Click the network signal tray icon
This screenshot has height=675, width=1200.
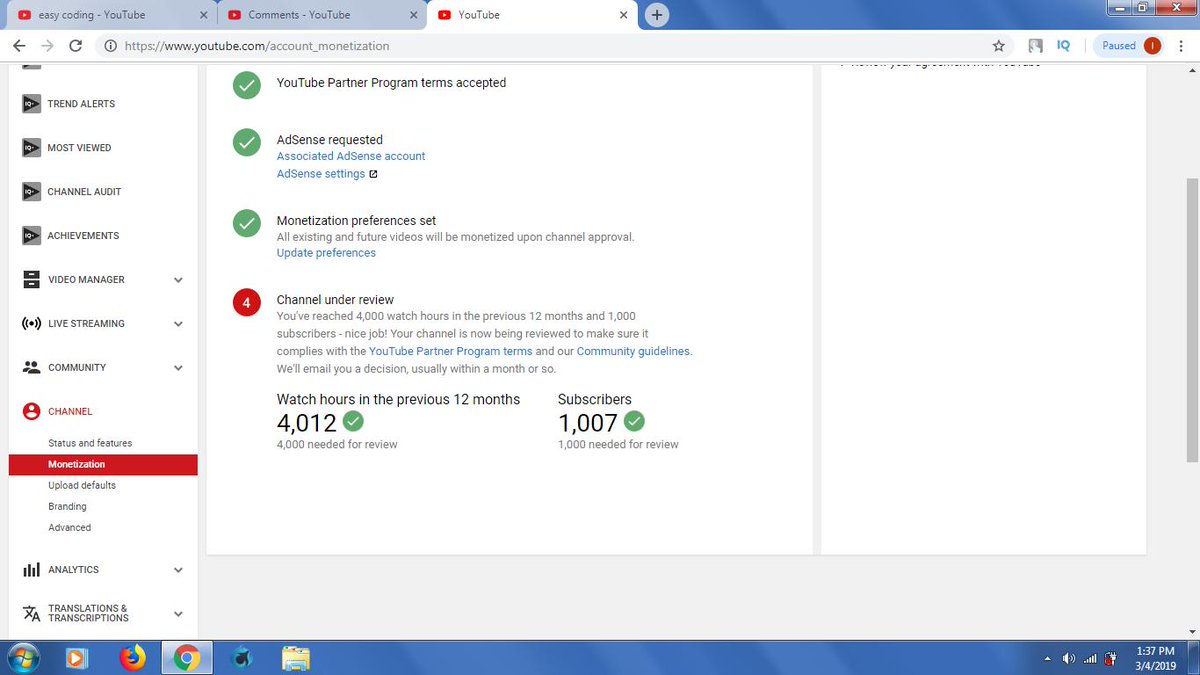pos(1090,659)
